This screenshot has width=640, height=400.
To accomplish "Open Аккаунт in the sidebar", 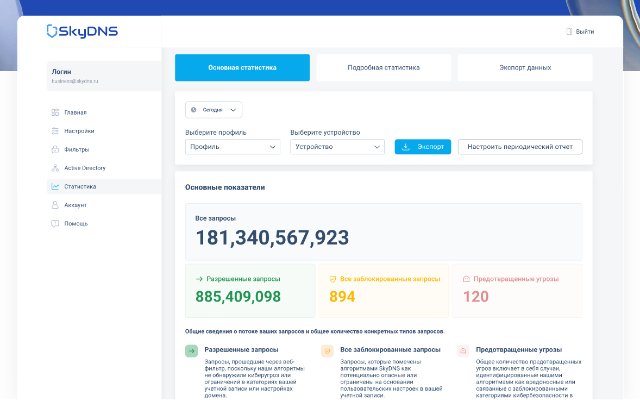I will click(x=104, y=205).
